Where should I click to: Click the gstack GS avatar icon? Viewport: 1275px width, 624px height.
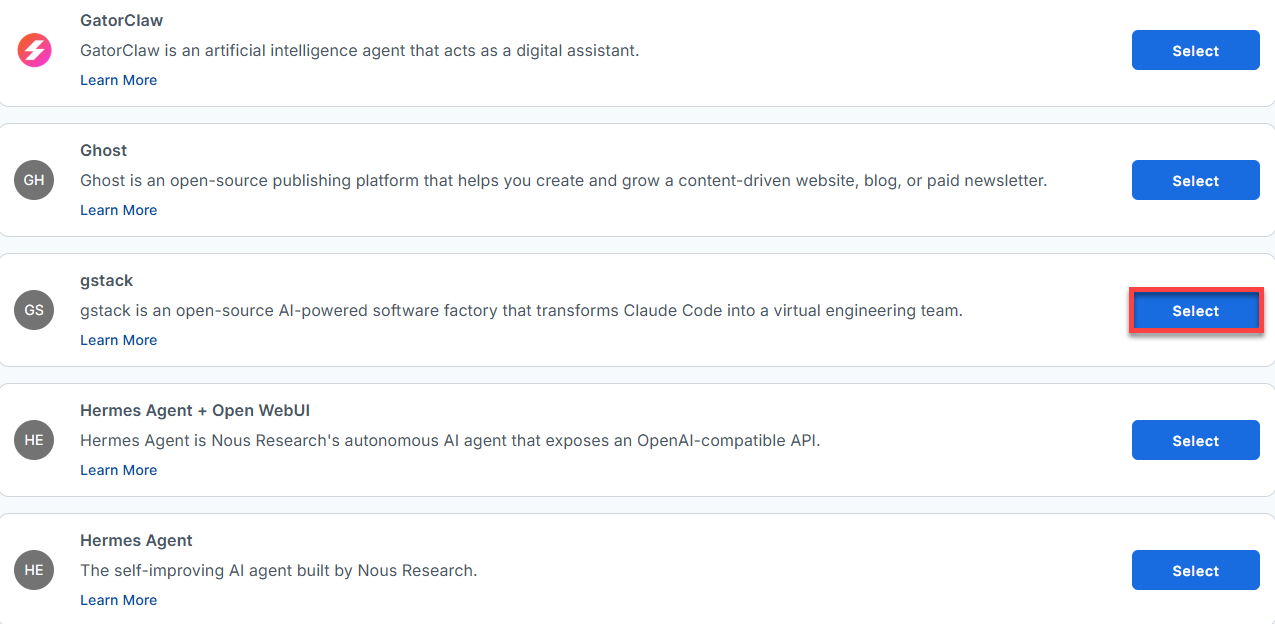tap(34, 310)
